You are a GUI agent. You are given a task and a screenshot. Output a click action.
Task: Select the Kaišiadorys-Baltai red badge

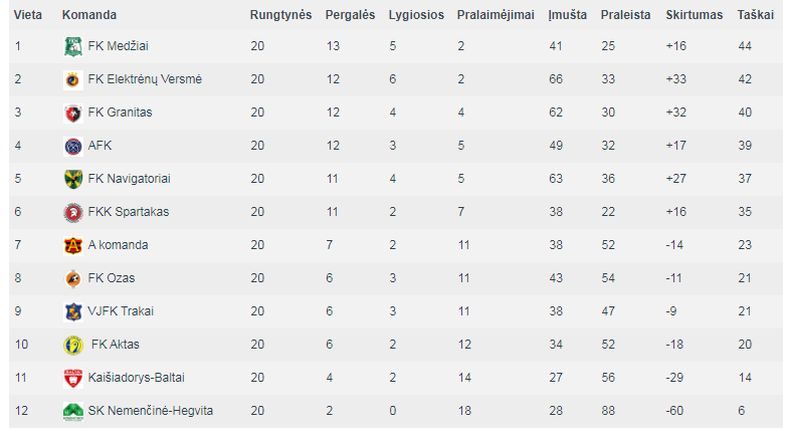pyautogui.click(x=73, y=378)
